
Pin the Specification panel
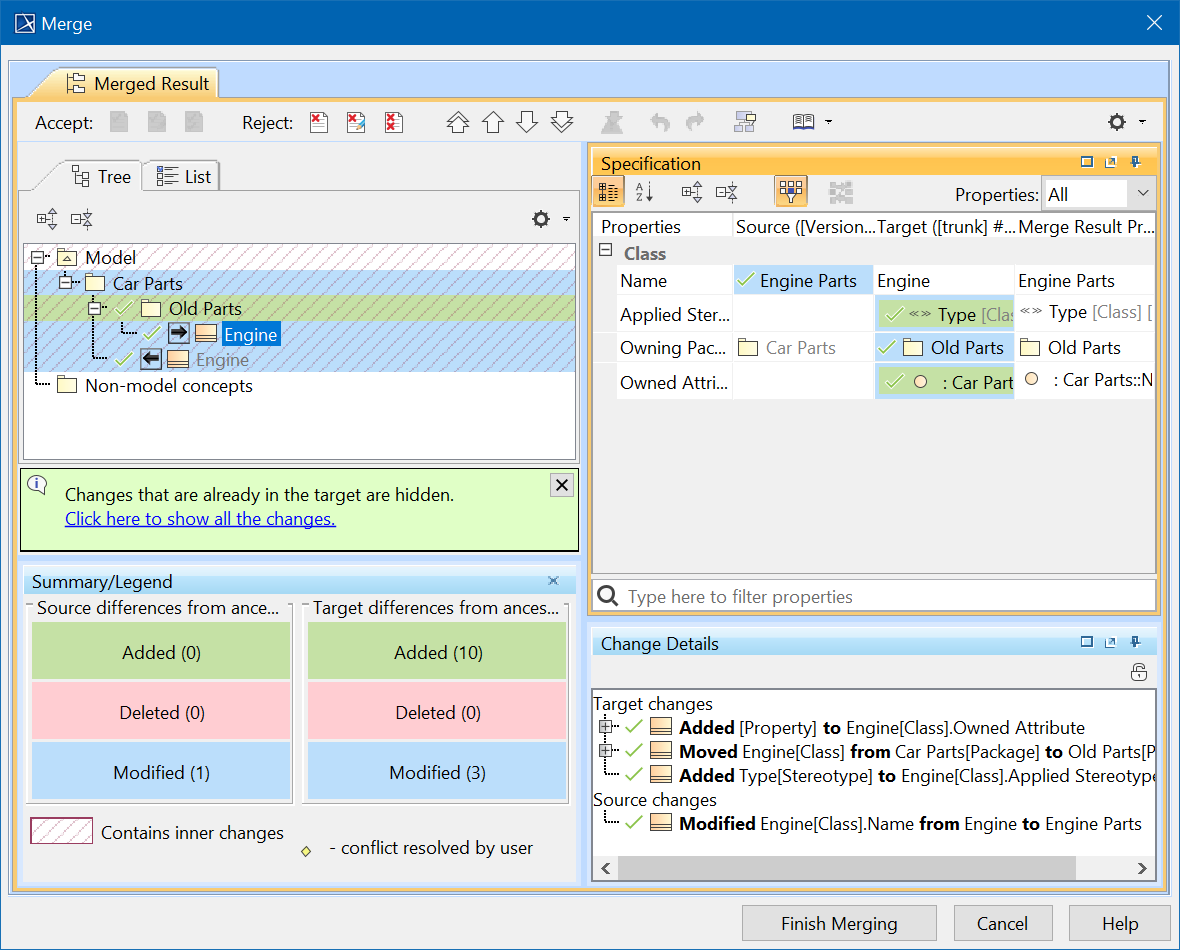coord(1136,163)
